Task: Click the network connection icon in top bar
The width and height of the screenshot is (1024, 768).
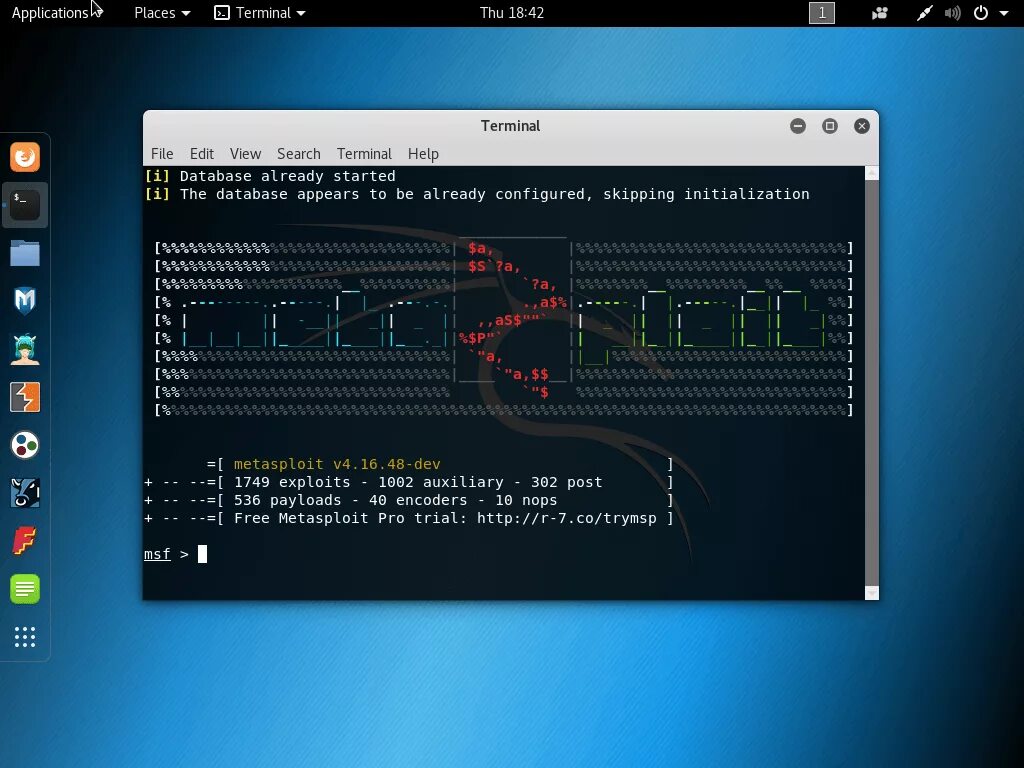Action: [x=924, y=13]
